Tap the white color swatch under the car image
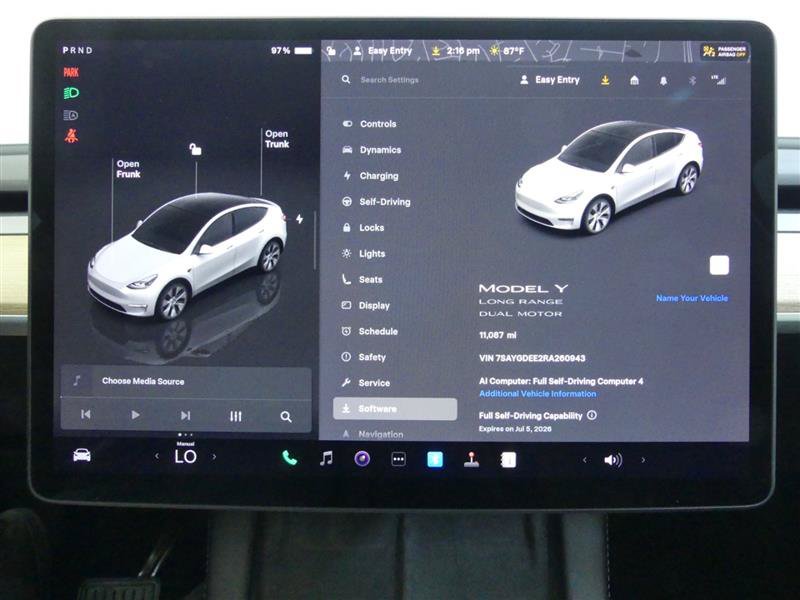The width and height of the screenshot is (800, 600). 719,265
